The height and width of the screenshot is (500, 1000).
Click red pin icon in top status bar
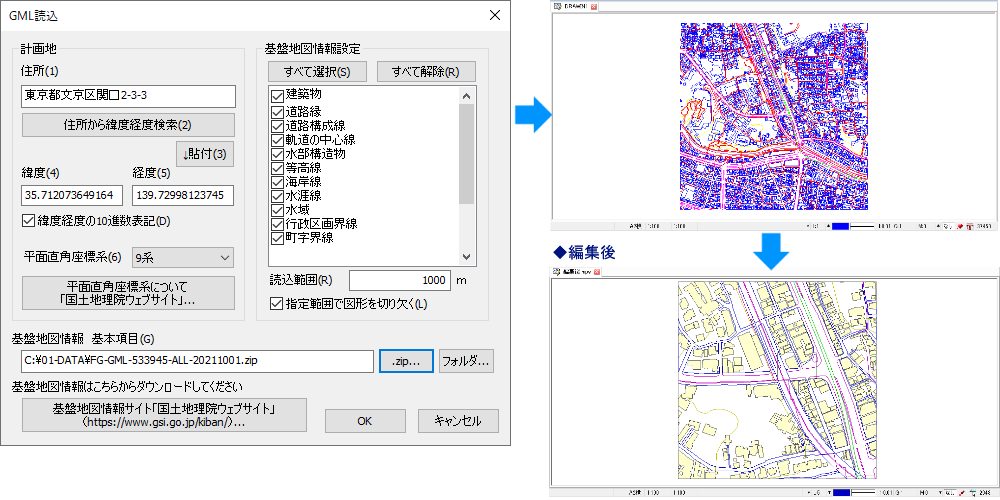(x=960, y=226)
